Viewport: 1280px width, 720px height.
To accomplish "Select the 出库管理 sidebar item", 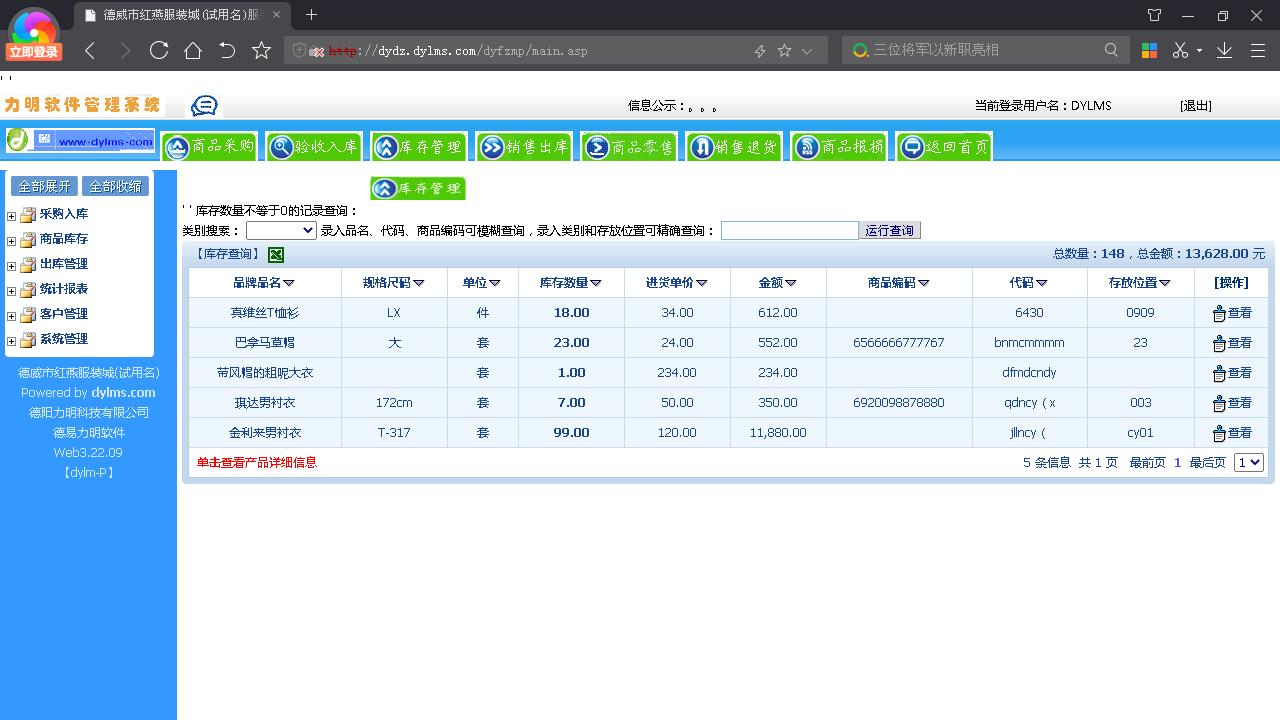I will (x=64, y=263).
